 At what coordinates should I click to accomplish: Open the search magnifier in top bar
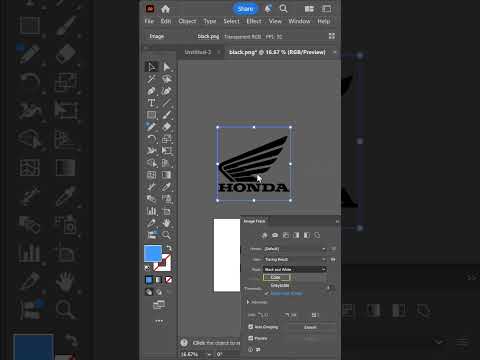coord(283,9)
